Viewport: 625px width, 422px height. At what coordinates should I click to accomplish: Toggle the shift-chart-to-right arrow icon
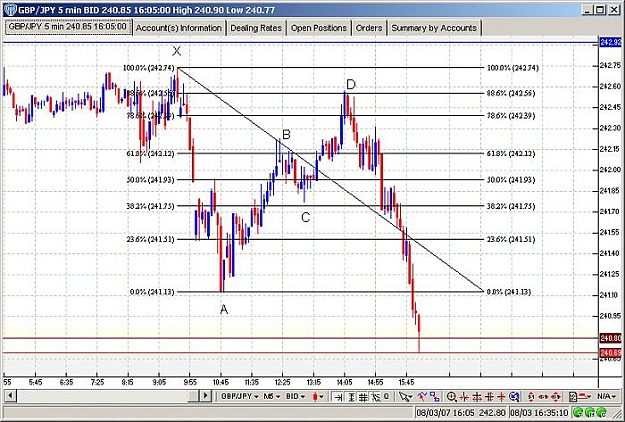[338, 396]
